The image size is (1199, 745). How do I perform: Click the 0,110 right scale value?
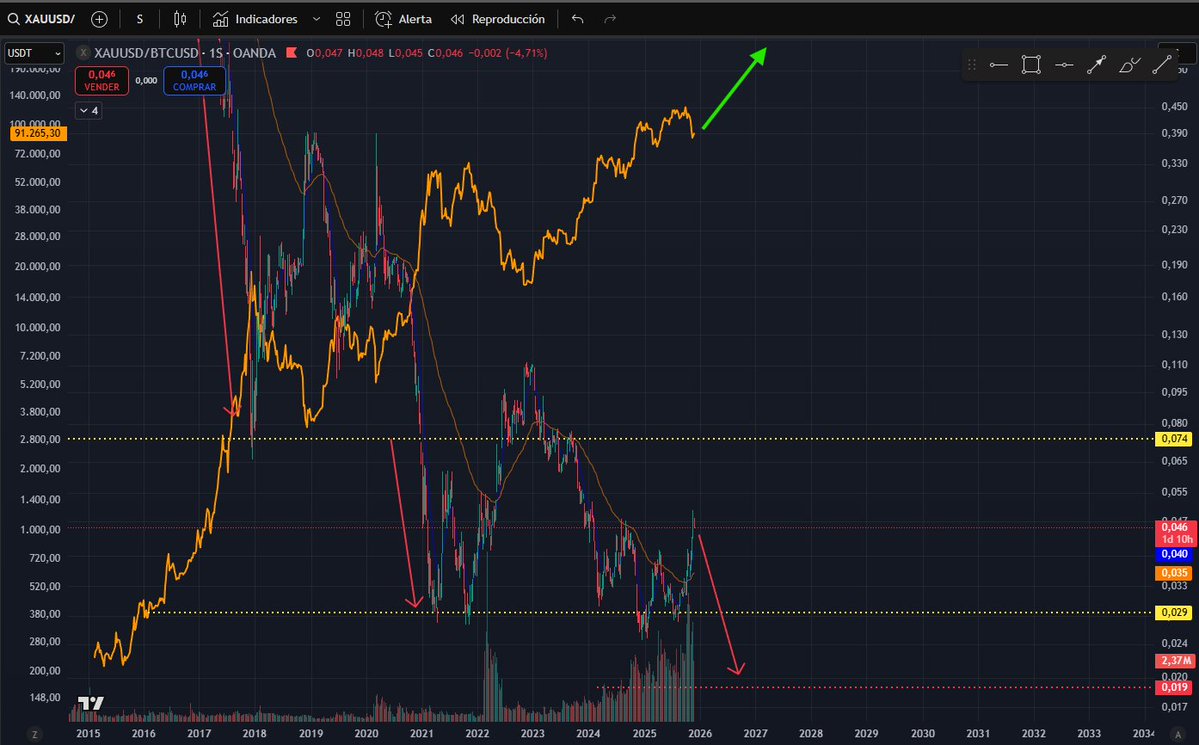[1175, 364]
